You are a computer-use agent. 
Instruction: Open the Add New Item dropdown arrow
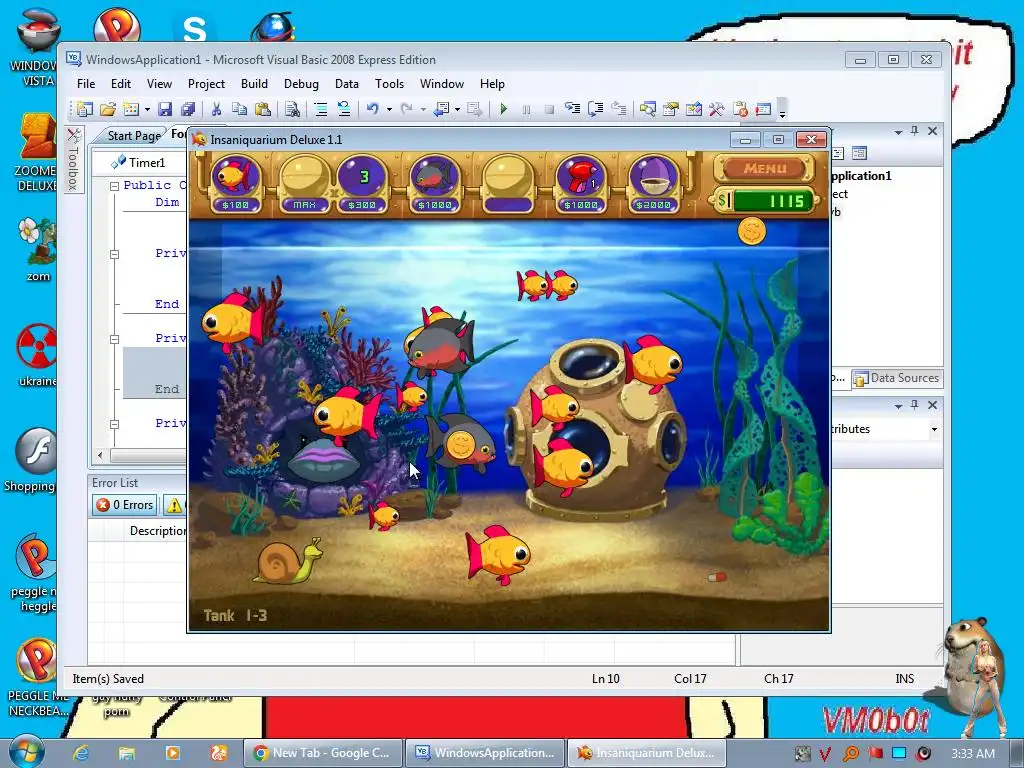tap(147, 109)
